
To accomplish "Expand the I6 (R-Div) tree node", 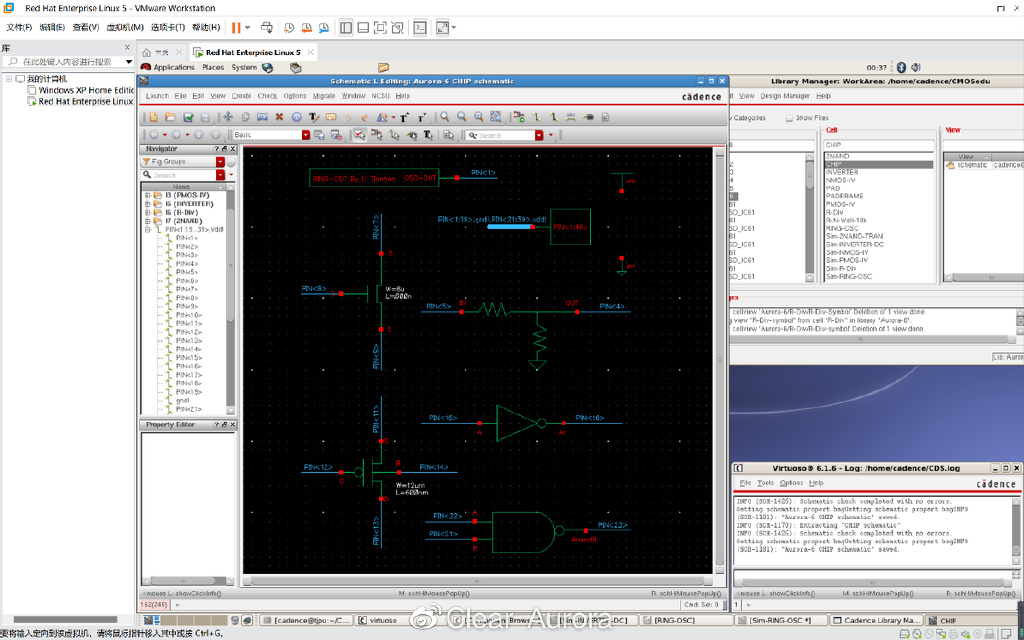I will pyautogui.click(x=148, y=212).
